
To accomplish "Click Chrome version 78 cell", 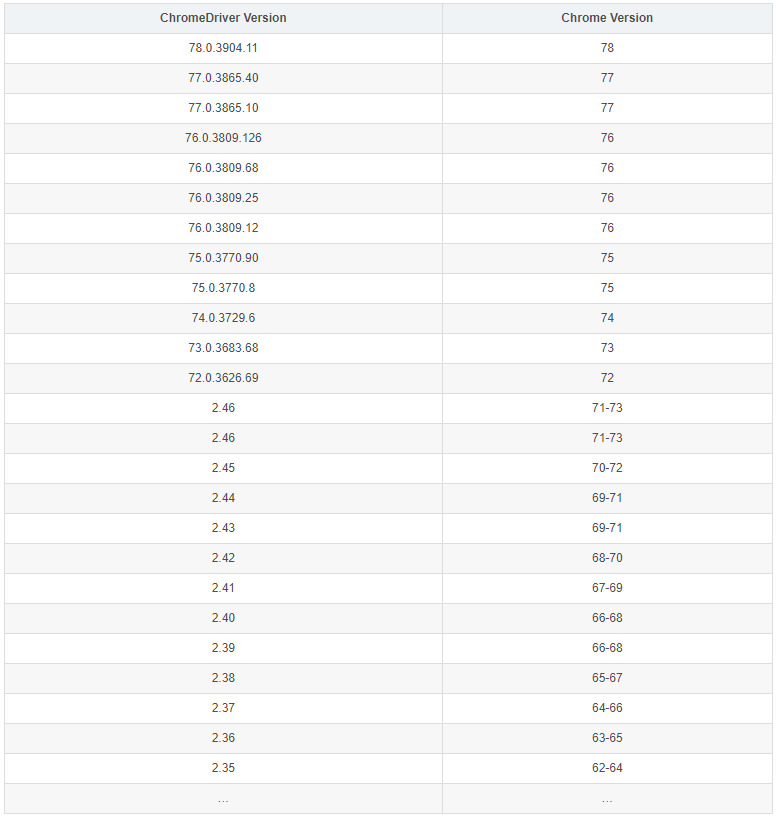I will 607,48.
